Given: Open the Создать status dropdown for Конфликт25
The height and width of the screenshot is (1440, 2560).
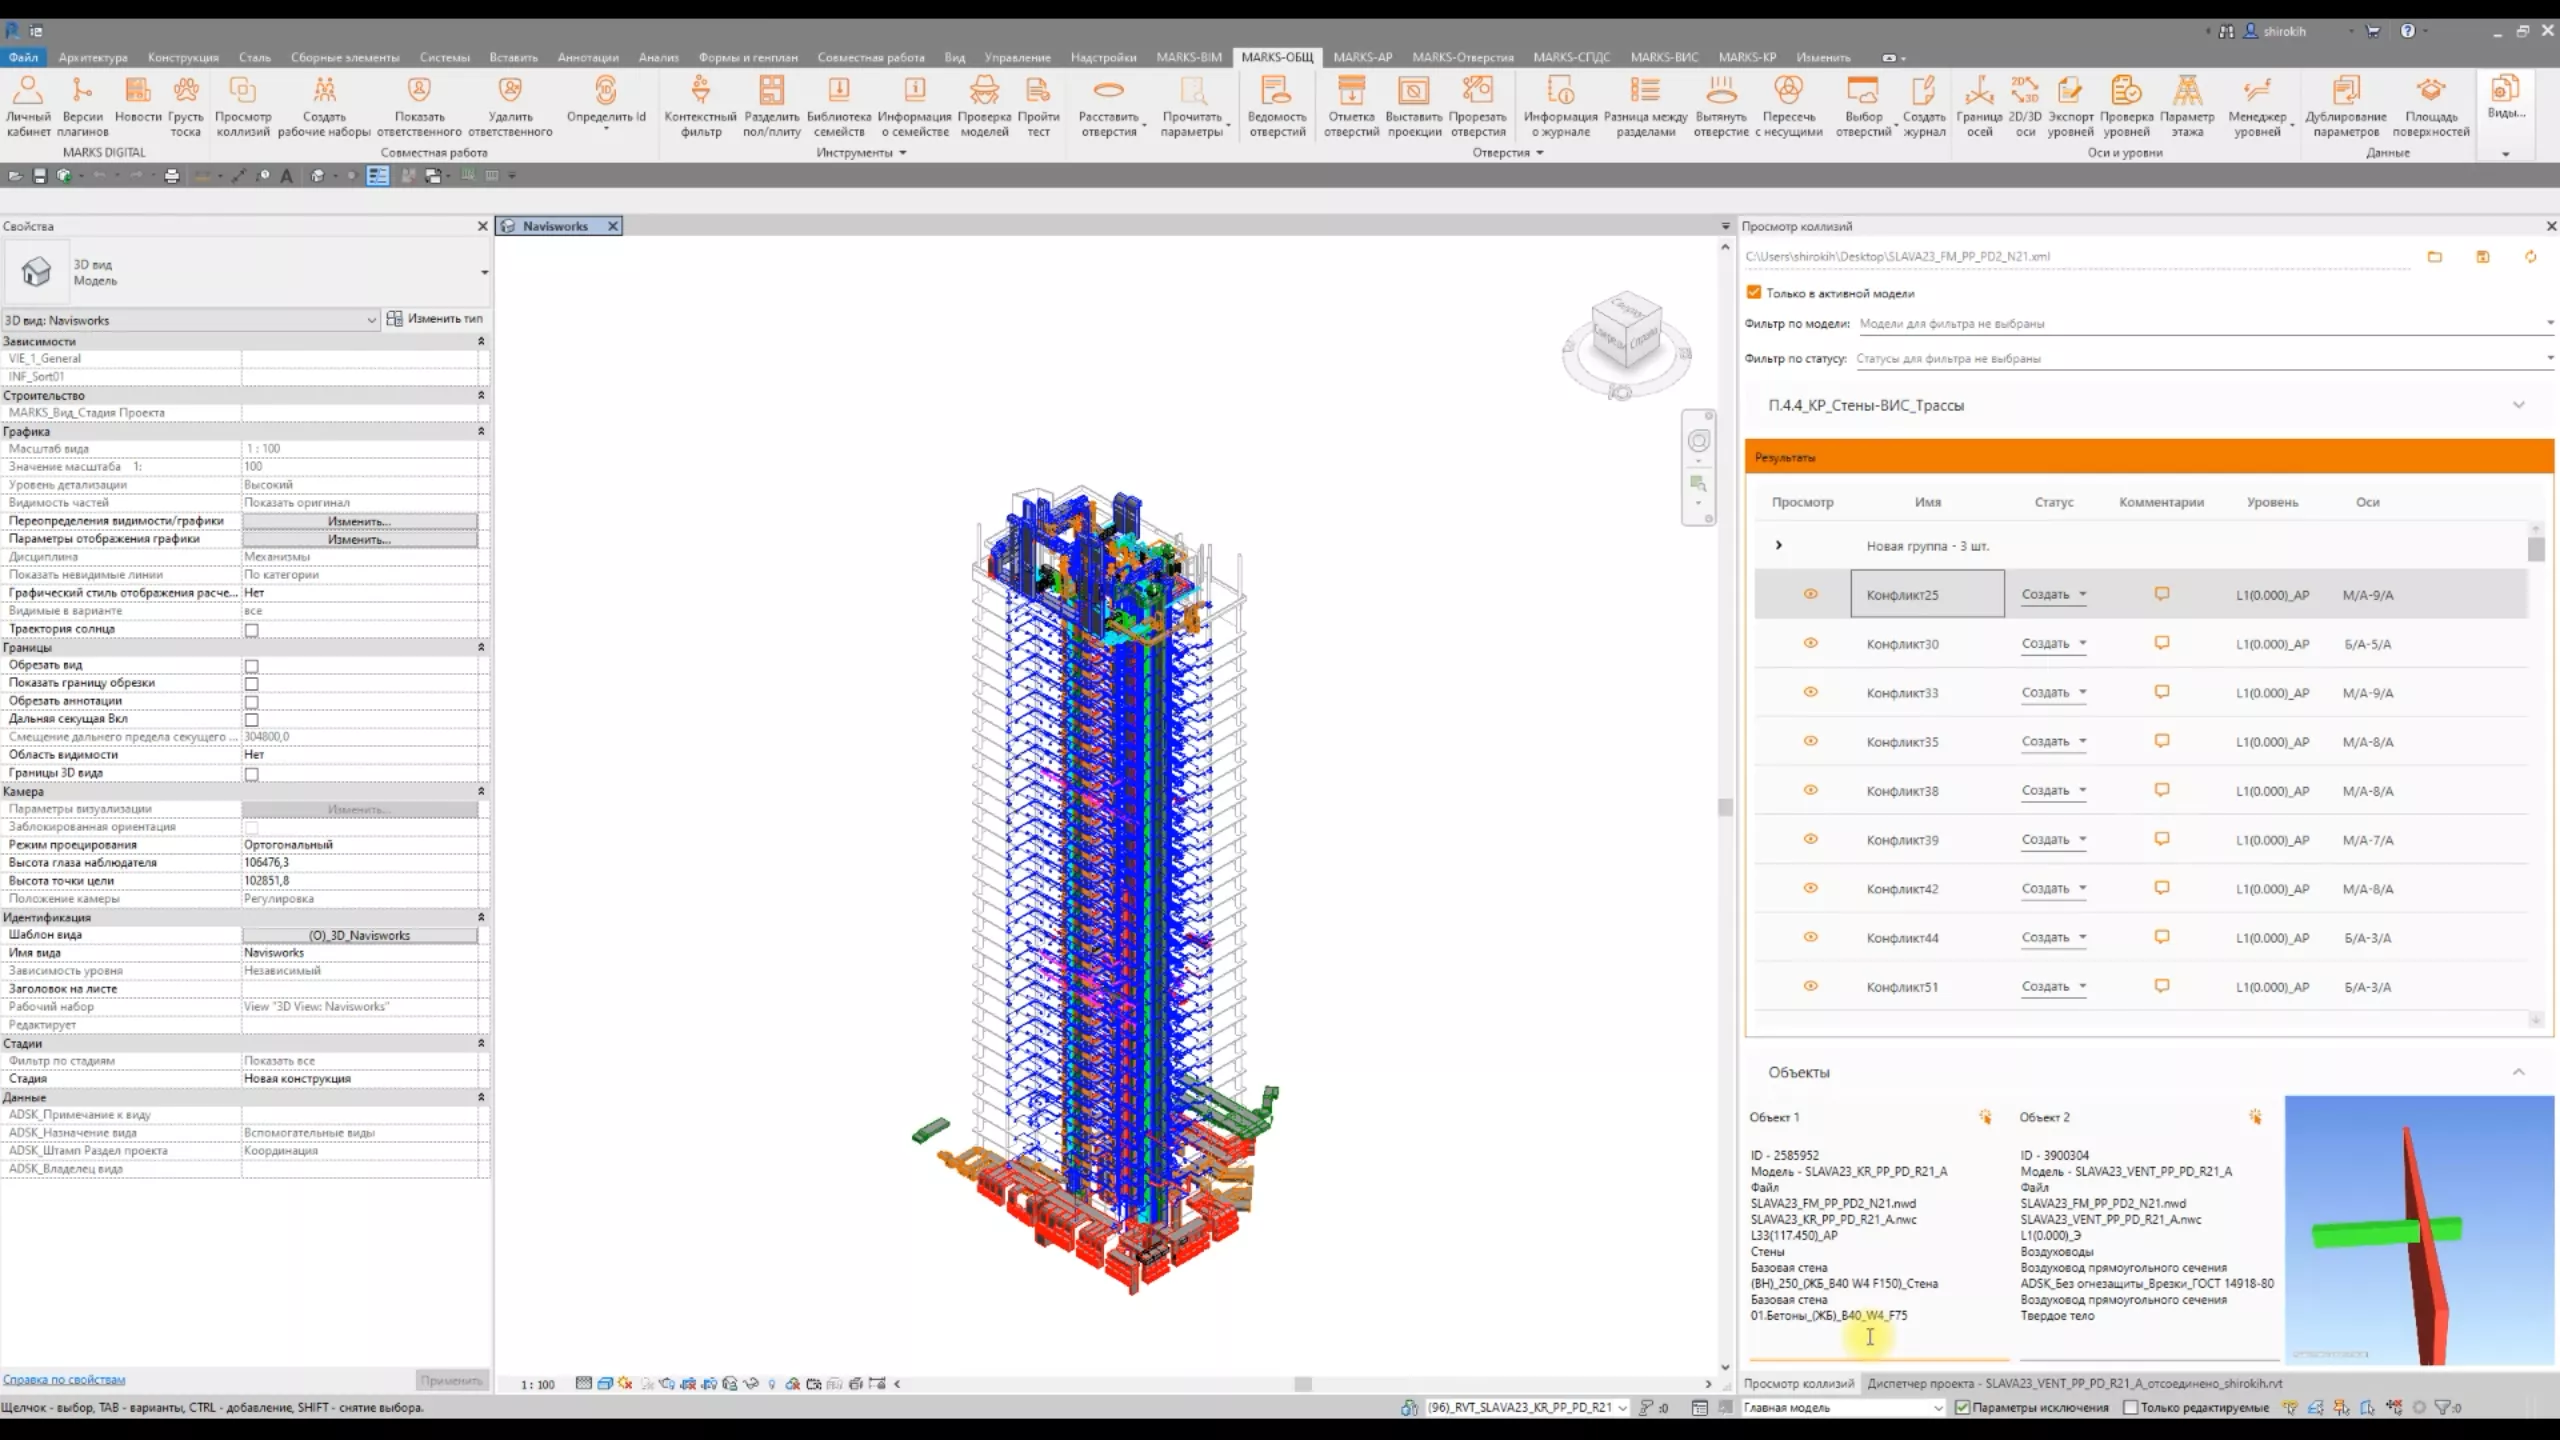Looking at the screenshot, I should tap(2053, 595).
